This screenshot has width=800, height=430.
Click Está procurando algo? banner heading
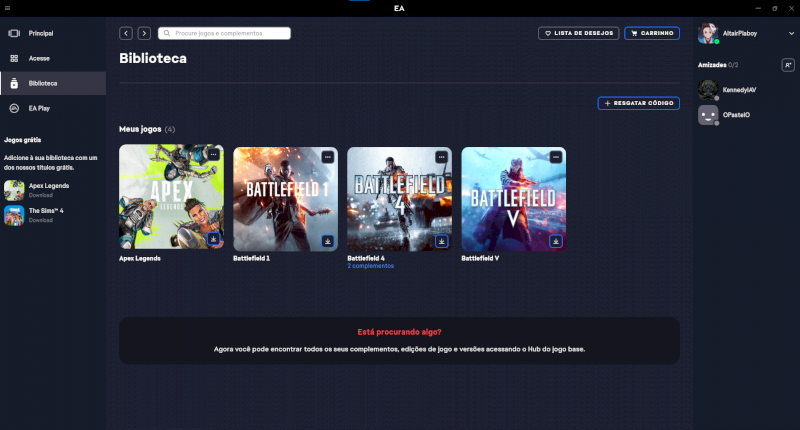click(x=399, y=332)
